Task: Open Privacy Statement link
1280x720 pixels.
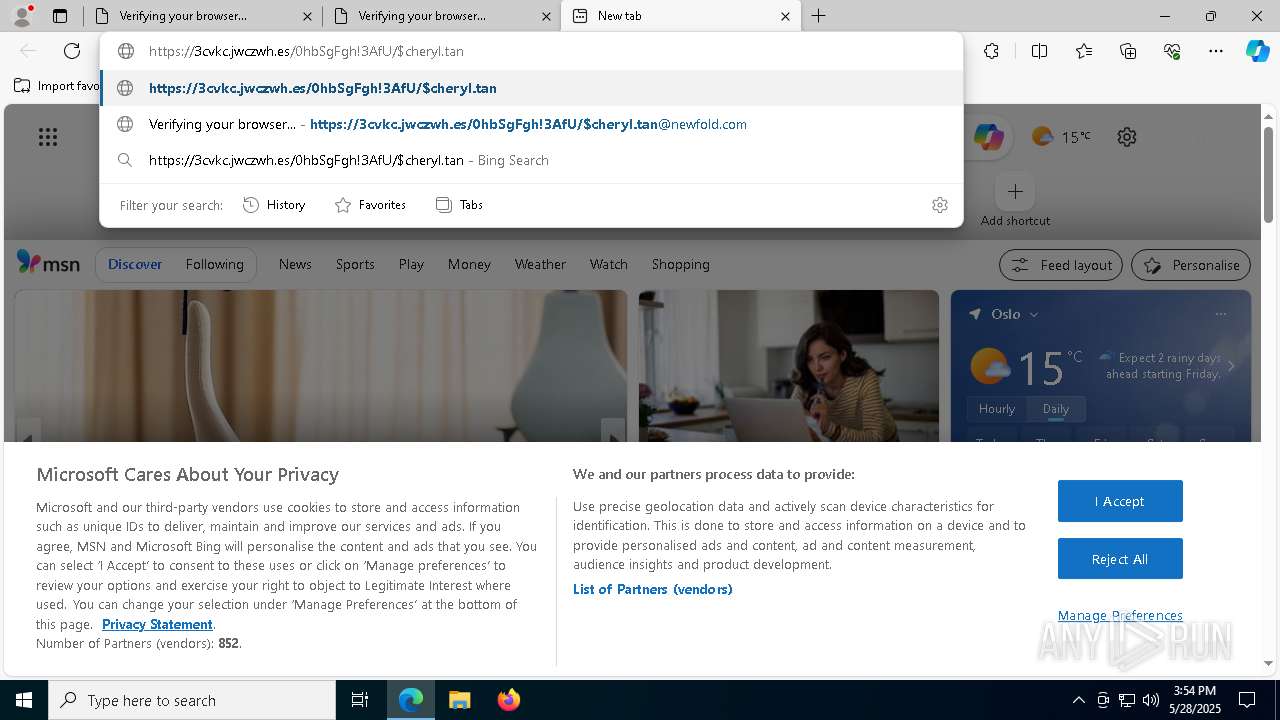Action: tap(157, 624)
